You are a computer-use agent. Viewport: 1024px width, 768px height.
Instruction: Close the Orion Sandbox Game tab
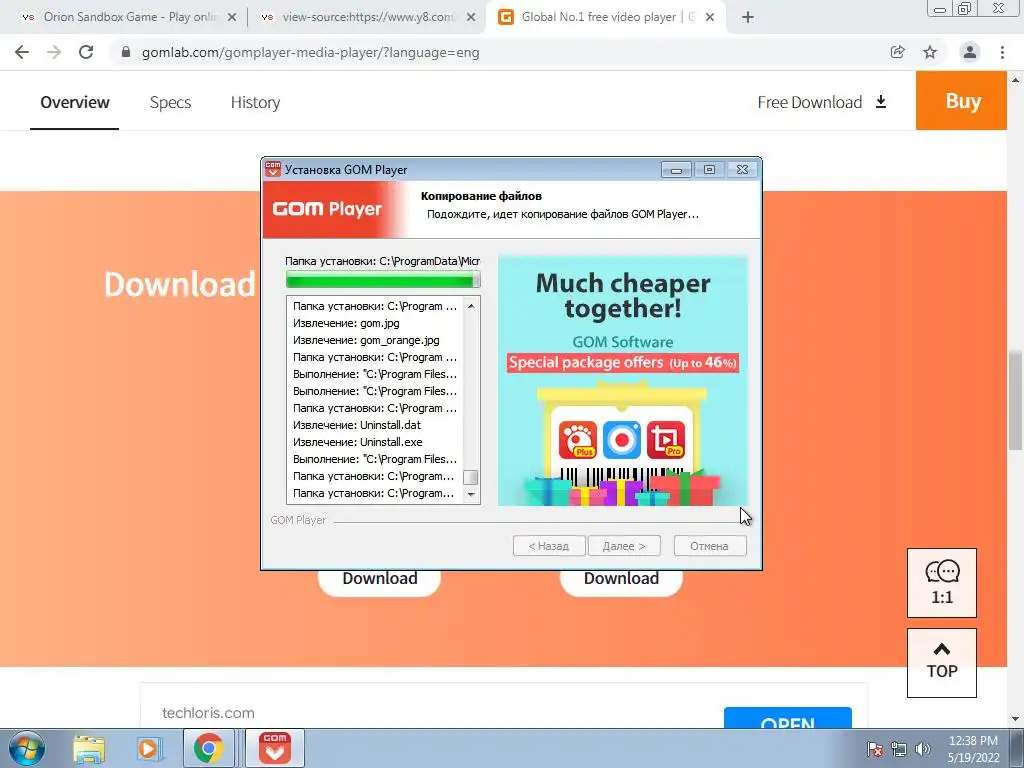tap(232, 18)
